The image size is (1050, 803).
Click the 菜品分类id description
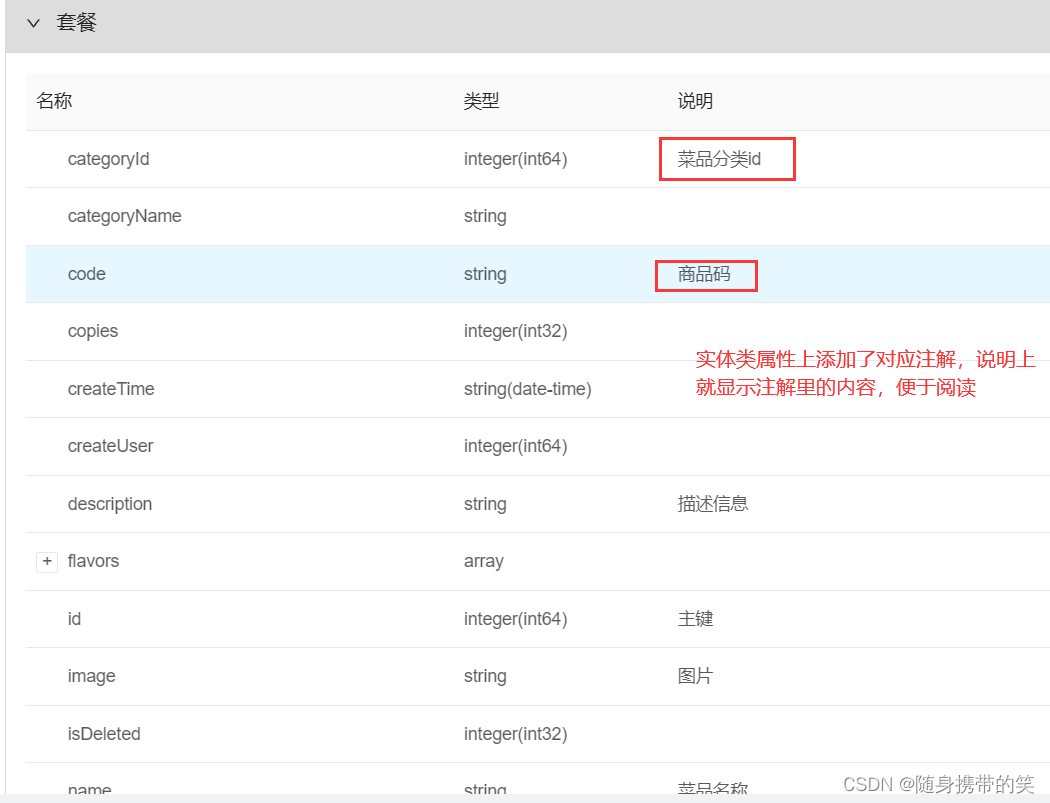(x=719, y=159)
